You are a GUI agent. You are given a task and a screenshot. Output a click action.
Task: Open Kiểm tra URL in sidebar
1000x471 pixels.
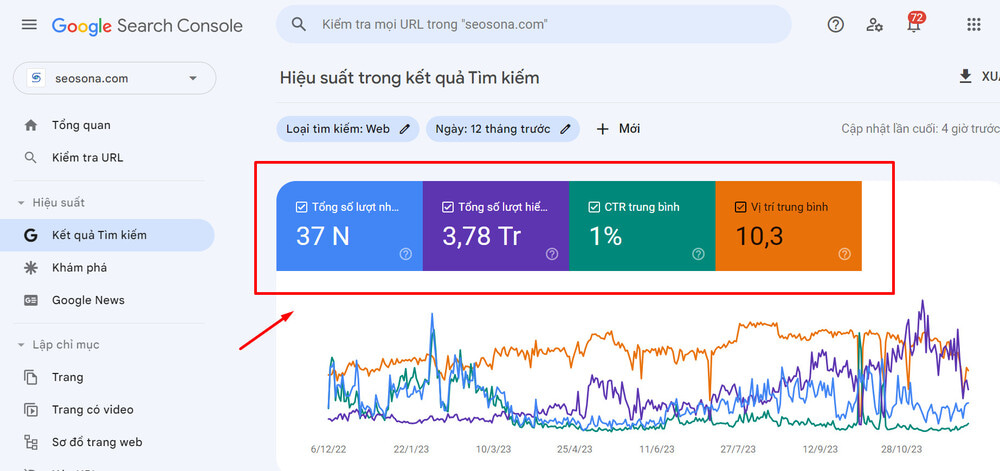87,158
